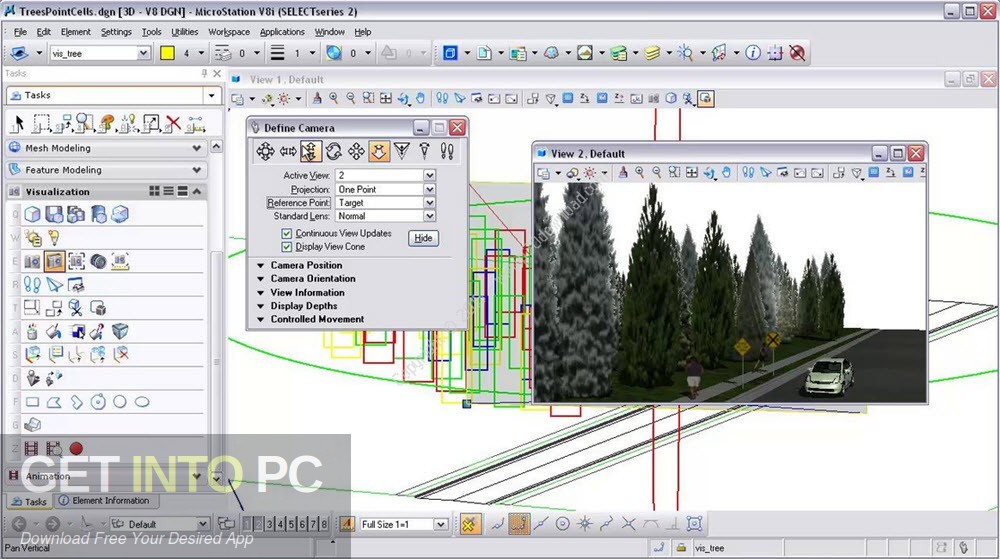Select the Place Ellipse tool
This screenshot has width=1000, height=559.
click(x=142, y=402)
